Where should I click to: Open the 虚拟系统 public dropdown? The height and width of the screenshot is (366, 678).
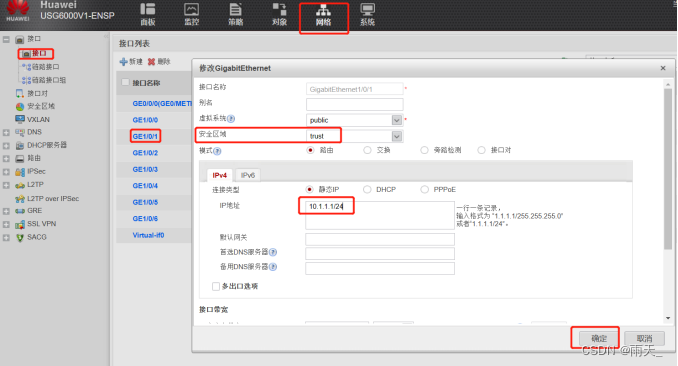[397, 120]
